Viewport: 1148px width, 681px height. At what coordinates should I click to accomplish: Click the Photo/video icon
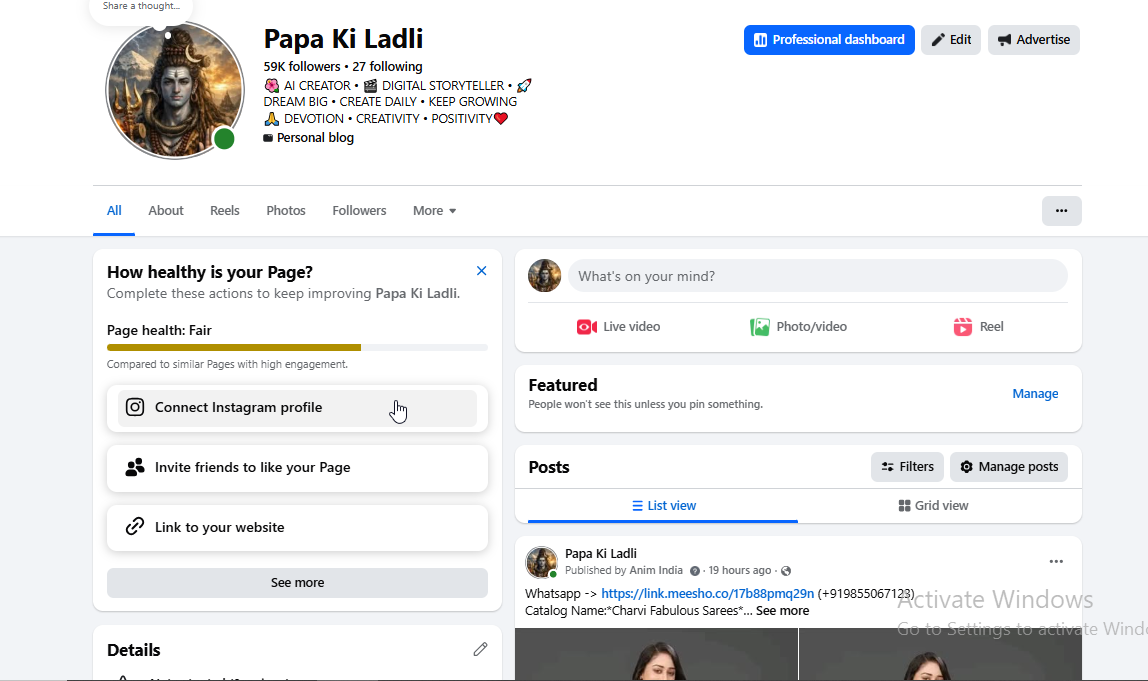click(760, 327)
